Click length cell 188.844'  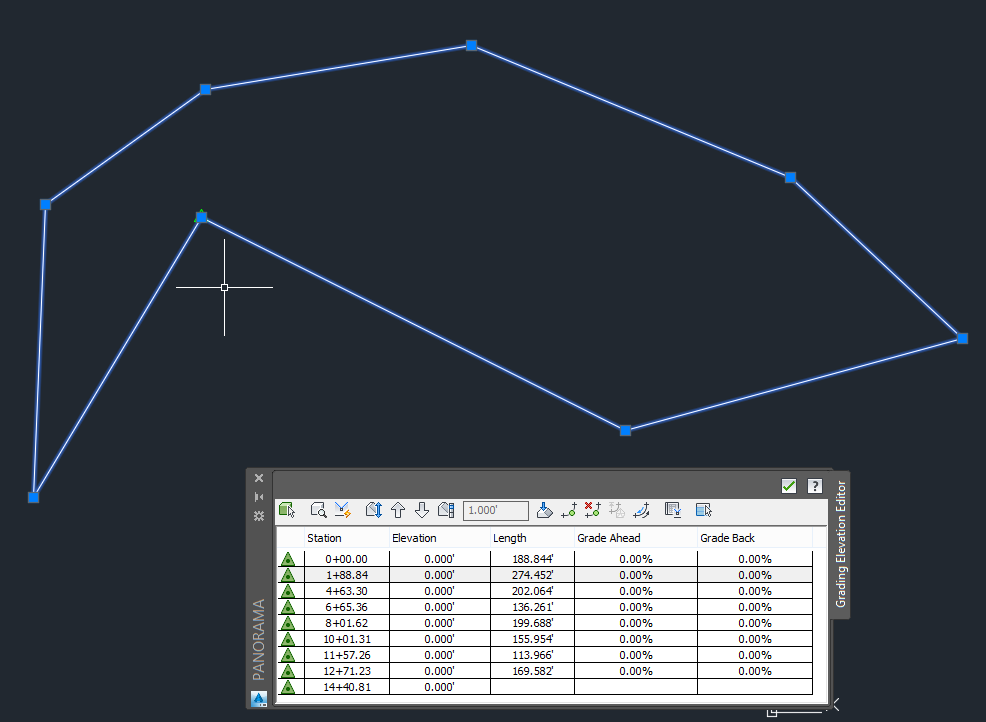click(x=532, y=559)
